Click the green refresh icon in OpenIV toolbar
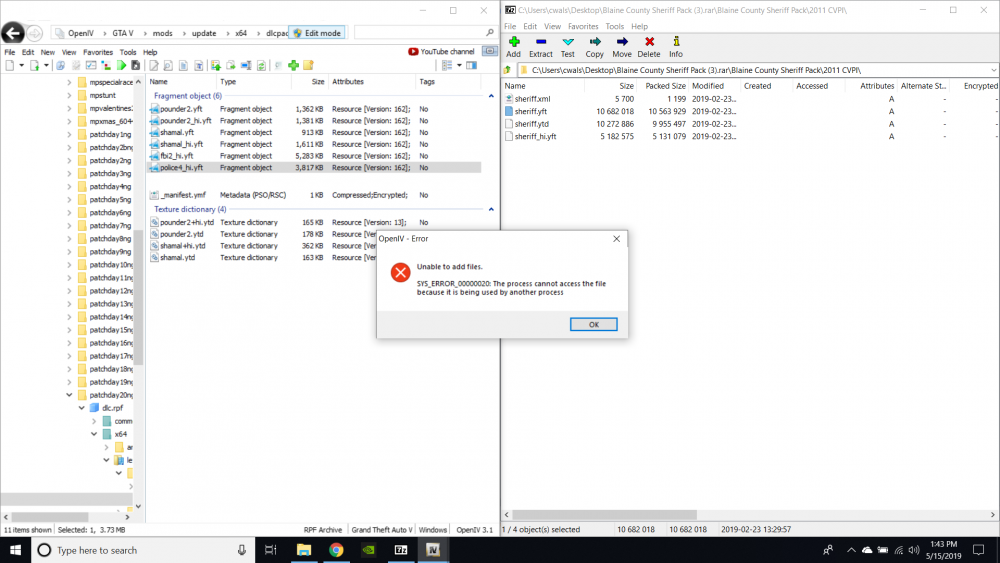Screen dimensions: 1000x563 pos(261,66)
